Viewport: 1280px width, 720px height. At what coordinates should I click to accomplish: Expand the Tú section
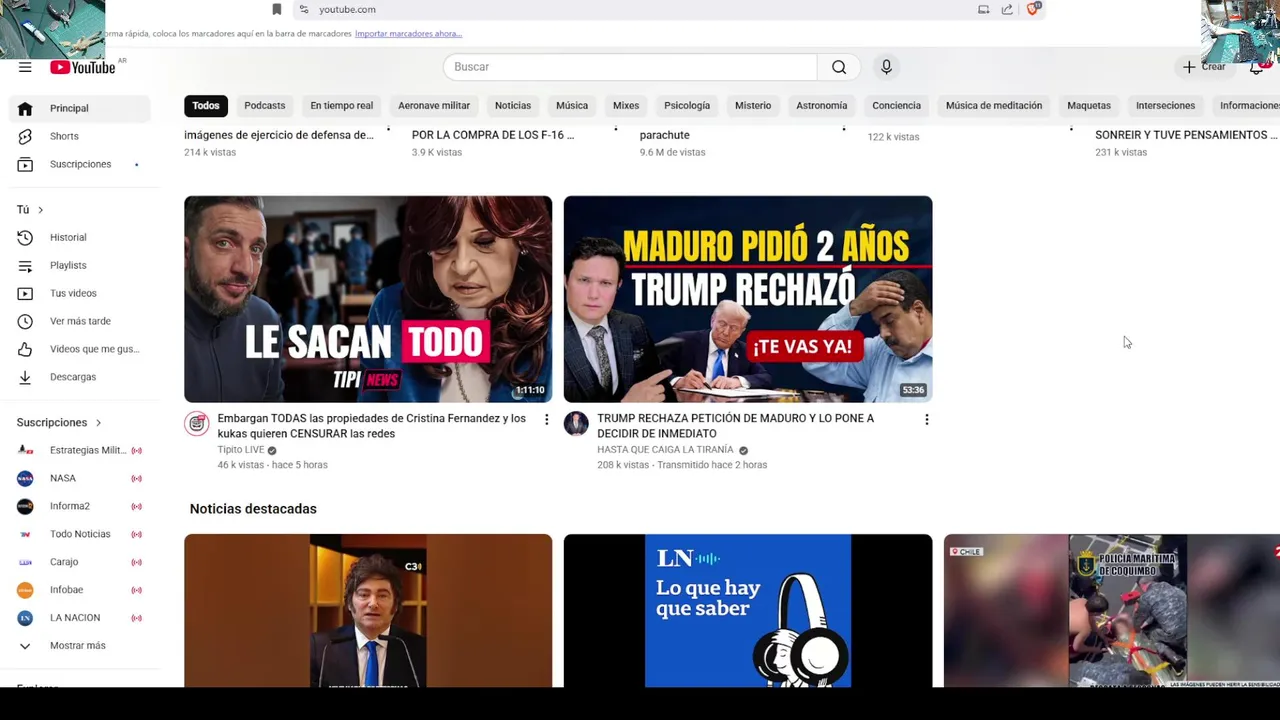pyautogui.click(x=30, y=209)
